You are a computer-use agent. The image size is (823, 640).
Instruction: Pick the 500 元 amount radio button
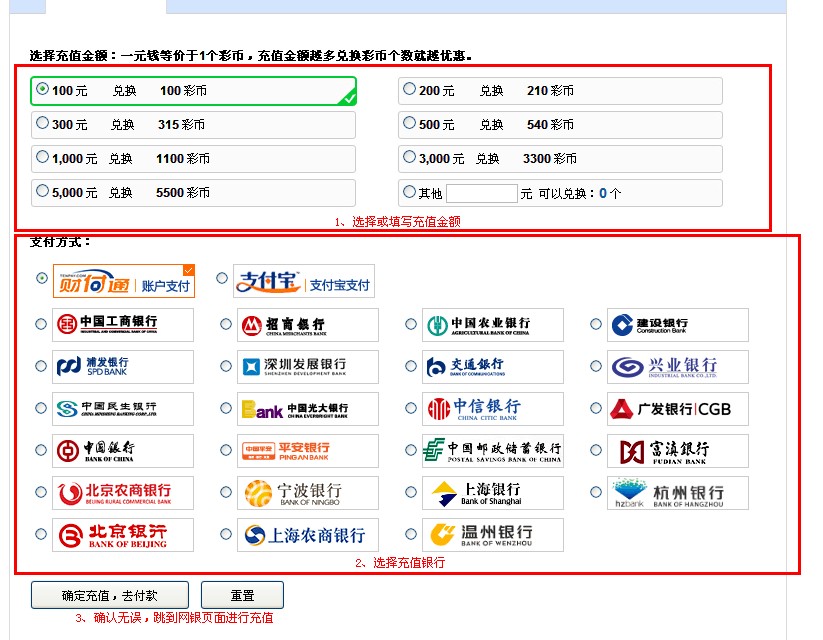[409, 123]
